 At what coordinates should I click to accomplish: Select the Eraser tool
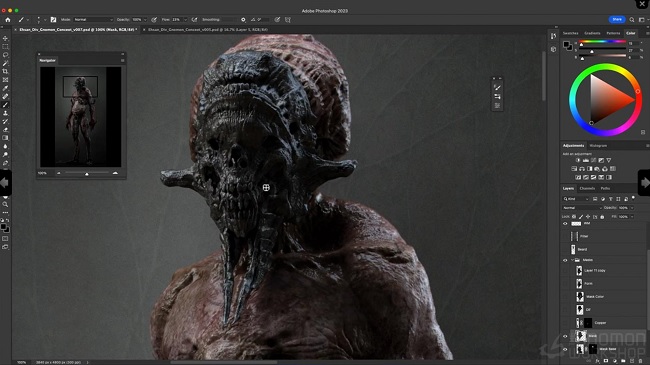[5, 129]
